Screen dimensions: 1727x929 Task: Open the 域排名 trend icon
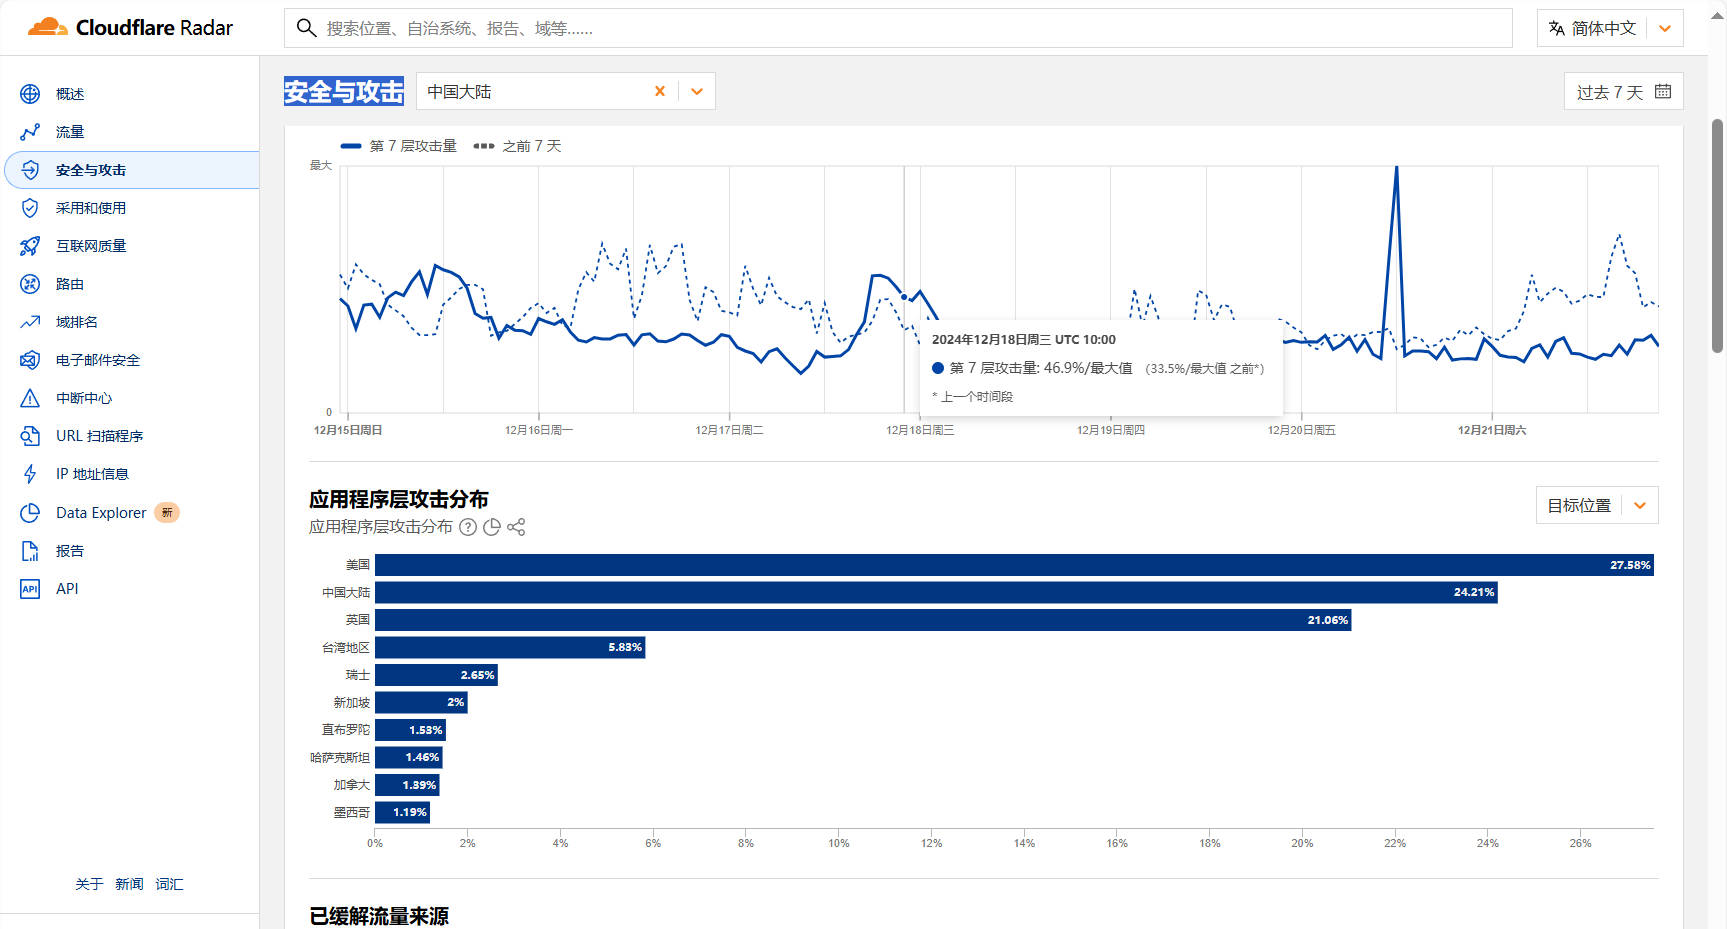pyautogui.click(x=30, y=322)
